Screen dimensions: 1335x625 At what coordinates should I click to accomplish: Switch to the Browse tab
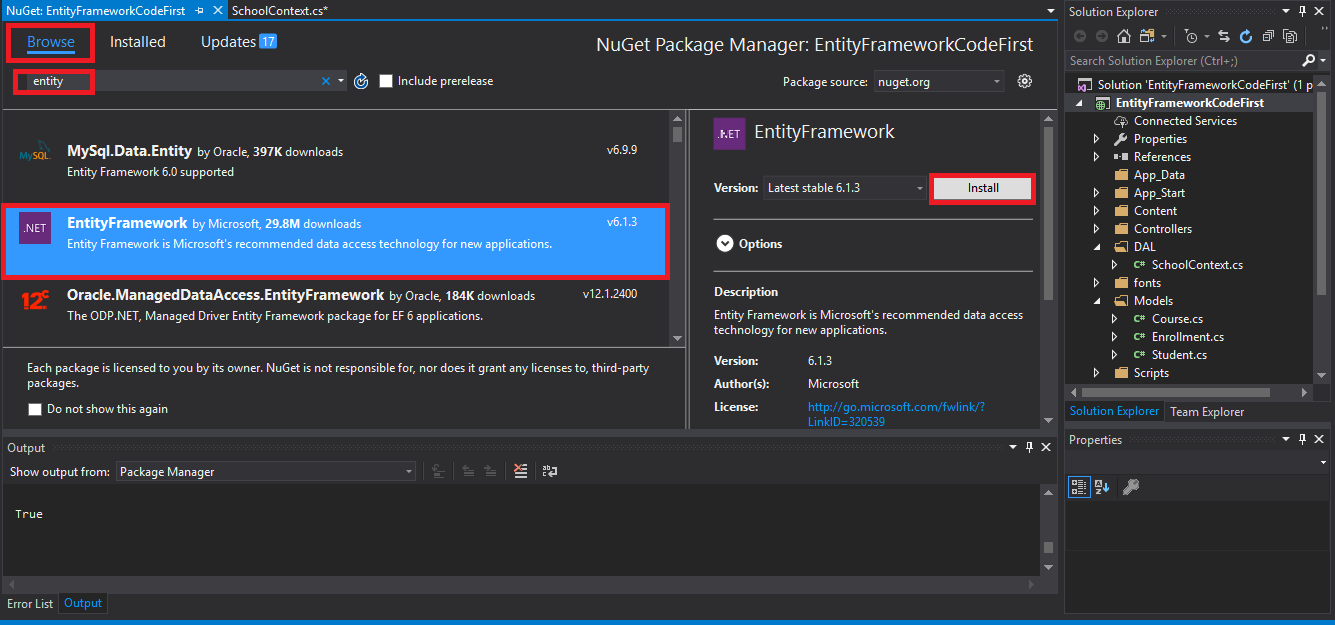point(51,42)
